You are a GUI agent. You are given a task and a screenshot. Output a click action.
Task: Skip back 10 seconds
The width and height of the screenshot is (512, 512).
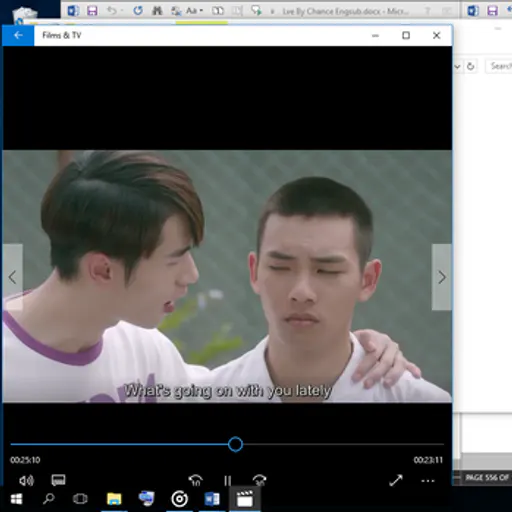[x=196, y=480]
